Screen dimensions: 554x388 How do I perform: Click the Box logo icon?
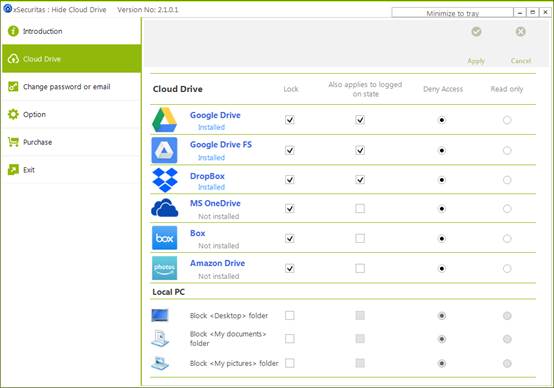tap(164, 238)
